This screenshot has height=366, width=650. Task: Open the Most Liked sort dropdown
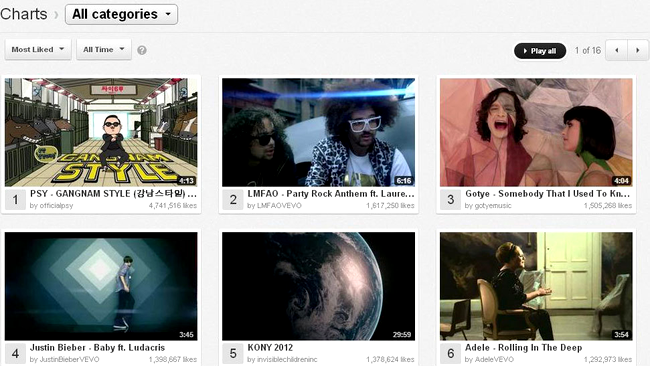tap(38, 49)
